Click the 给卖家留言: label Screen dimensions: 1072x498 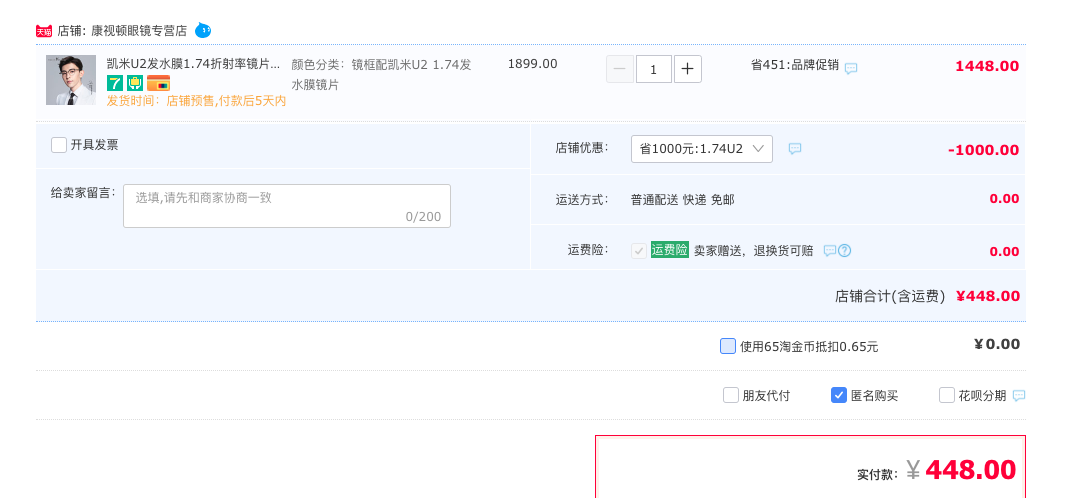83,193
